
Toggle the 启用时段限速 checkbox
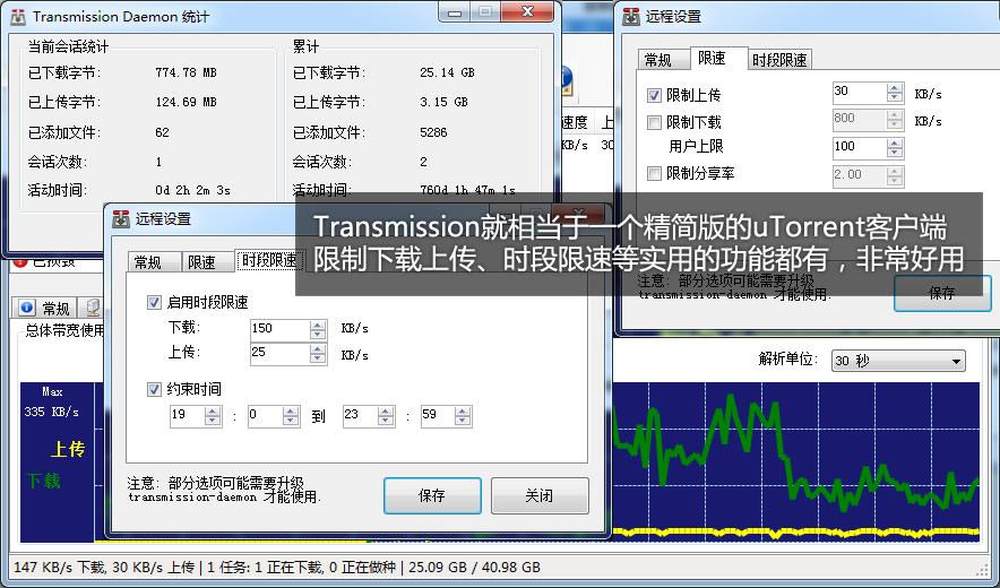point(154,302)
